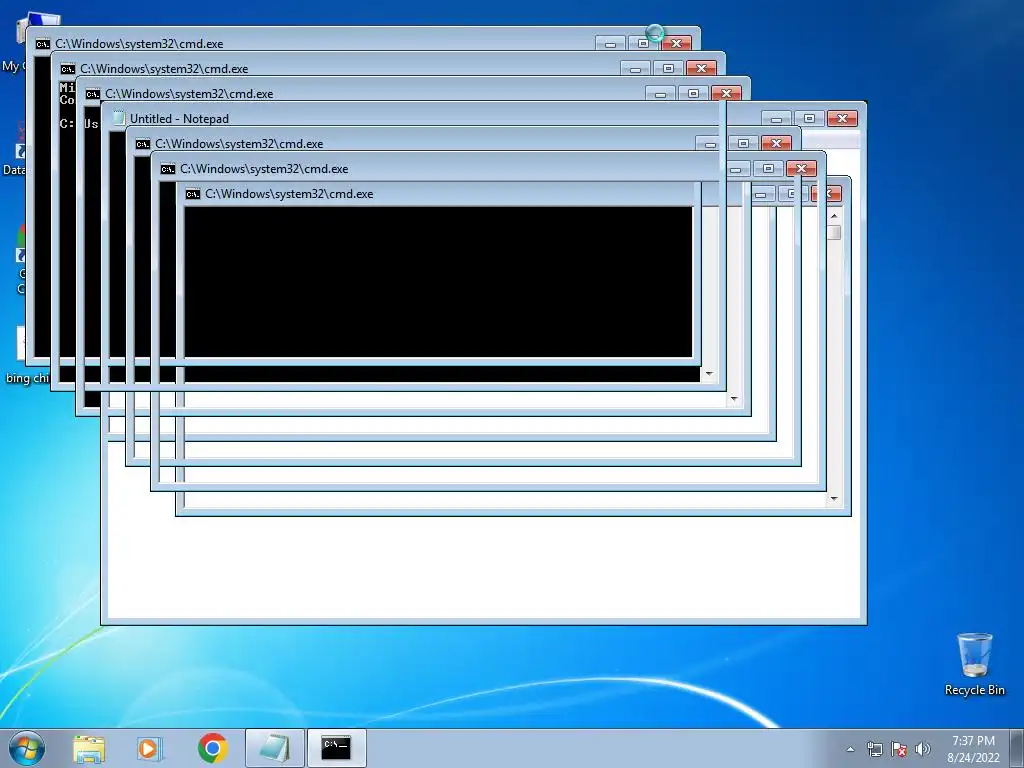Click inside black console of frontmost cmd window
Screen dimensions: 1024x768
pyautogui.click(x=438, y=282)
